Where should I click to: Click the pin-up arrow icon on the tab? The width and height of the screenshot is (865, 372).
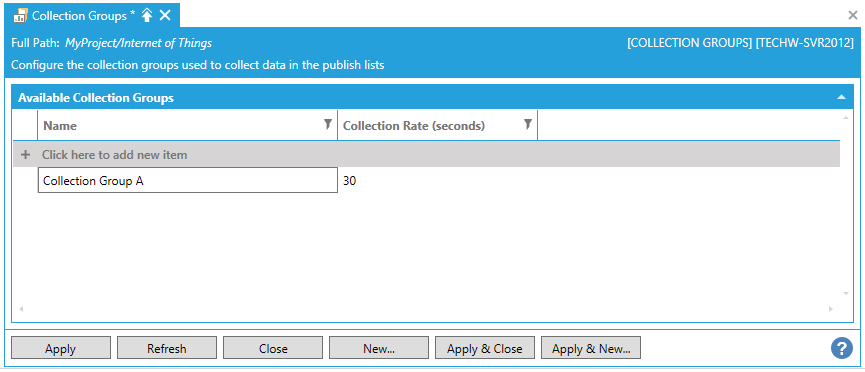pyautogui.click(x=147, y=15)
